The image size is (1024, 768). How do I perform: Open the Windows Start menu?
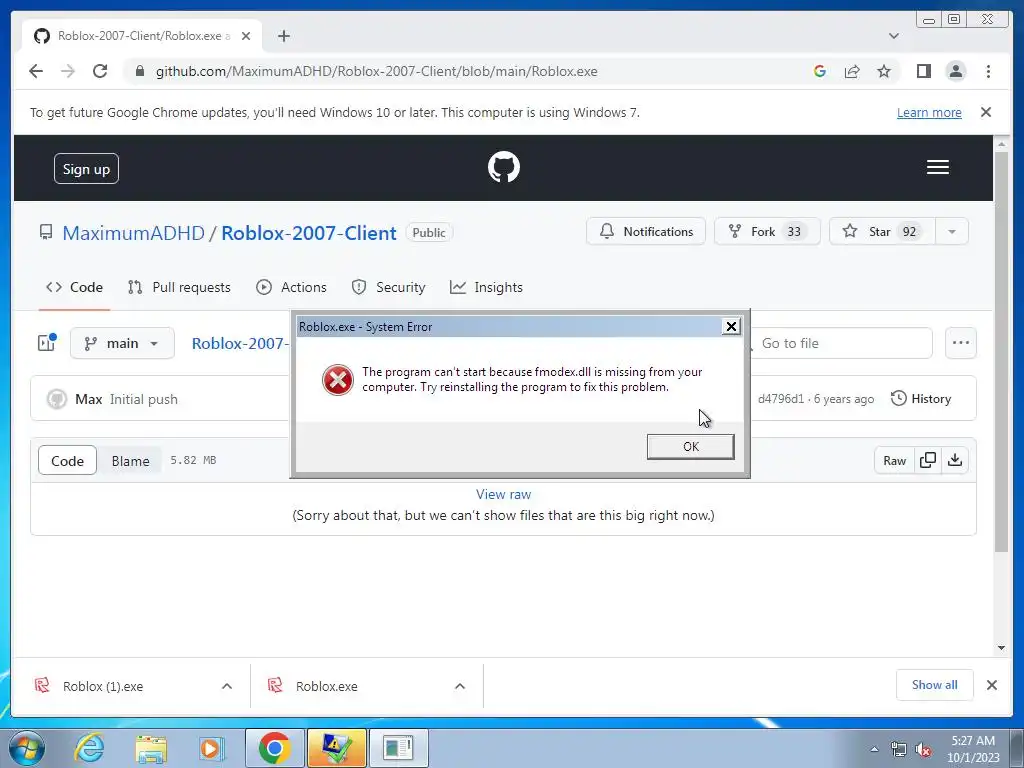point(26,748)
